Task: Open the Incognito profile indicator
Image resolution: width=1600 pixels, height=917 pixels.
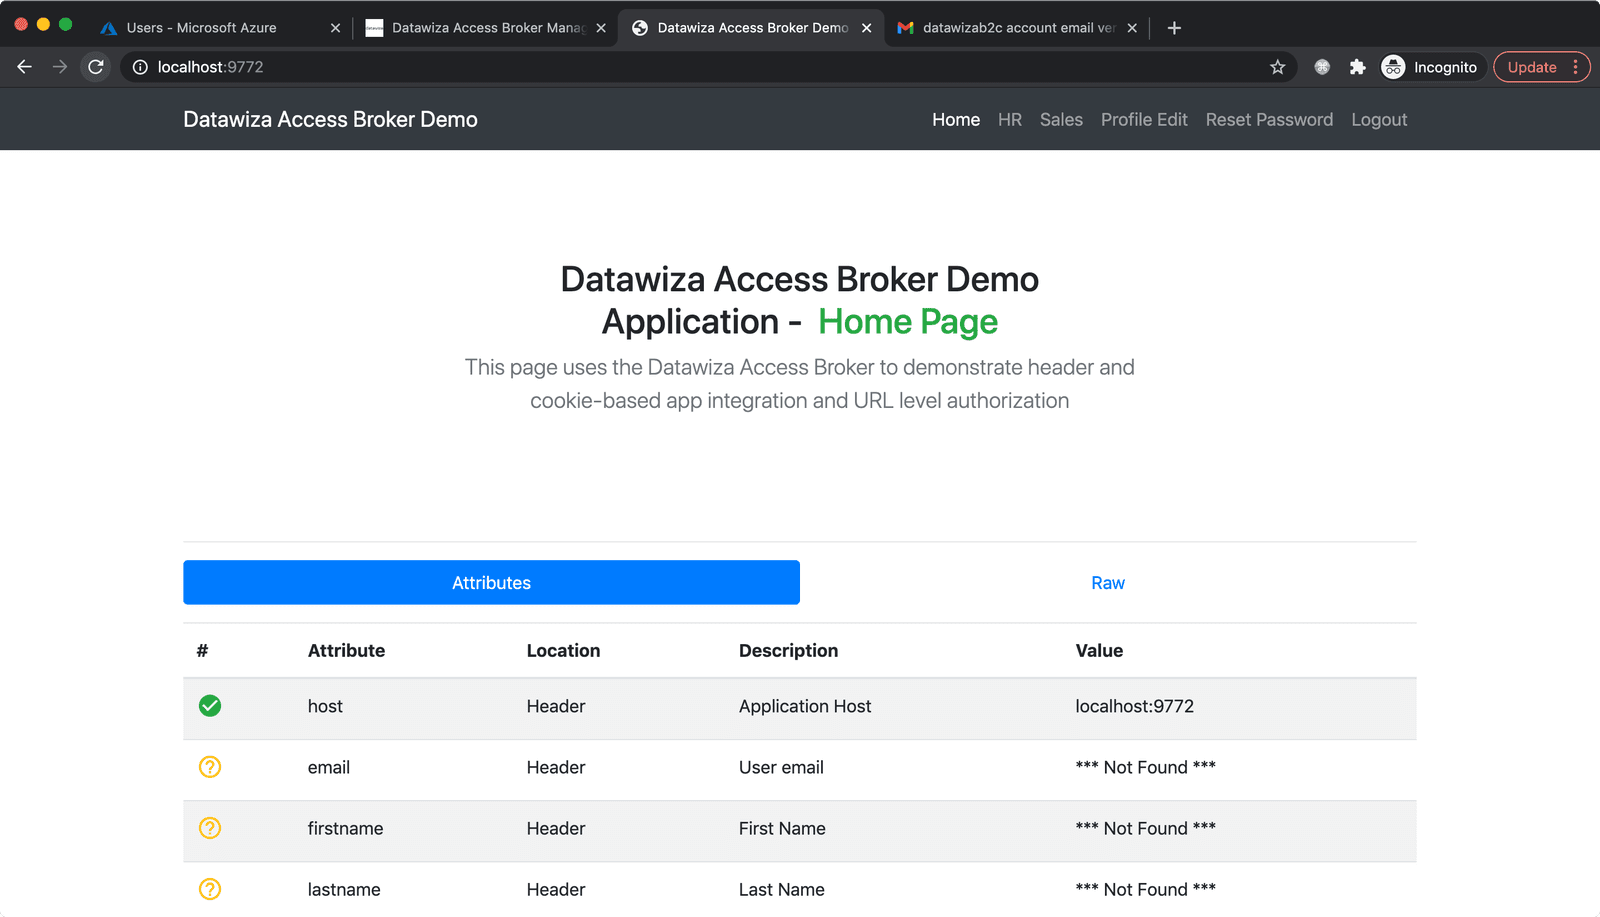Action: point(1430,67)
